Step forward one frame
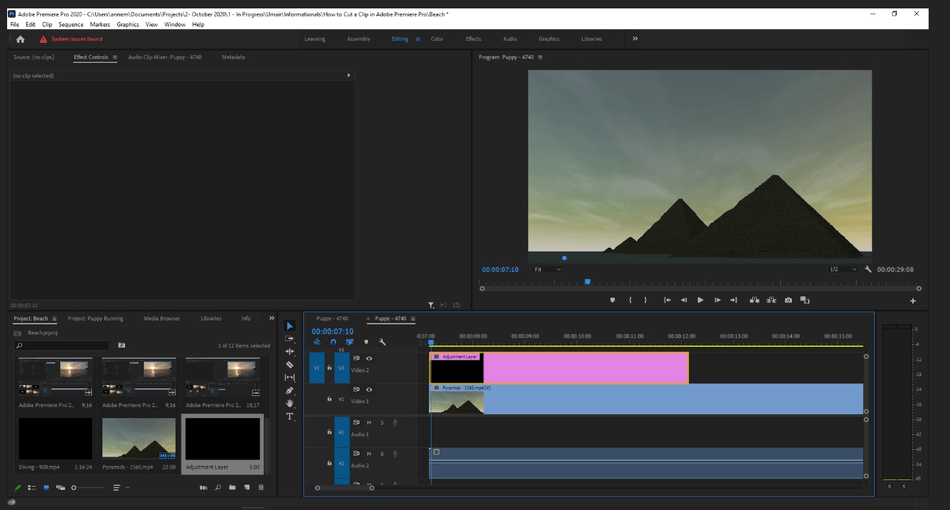 (717, 300)
